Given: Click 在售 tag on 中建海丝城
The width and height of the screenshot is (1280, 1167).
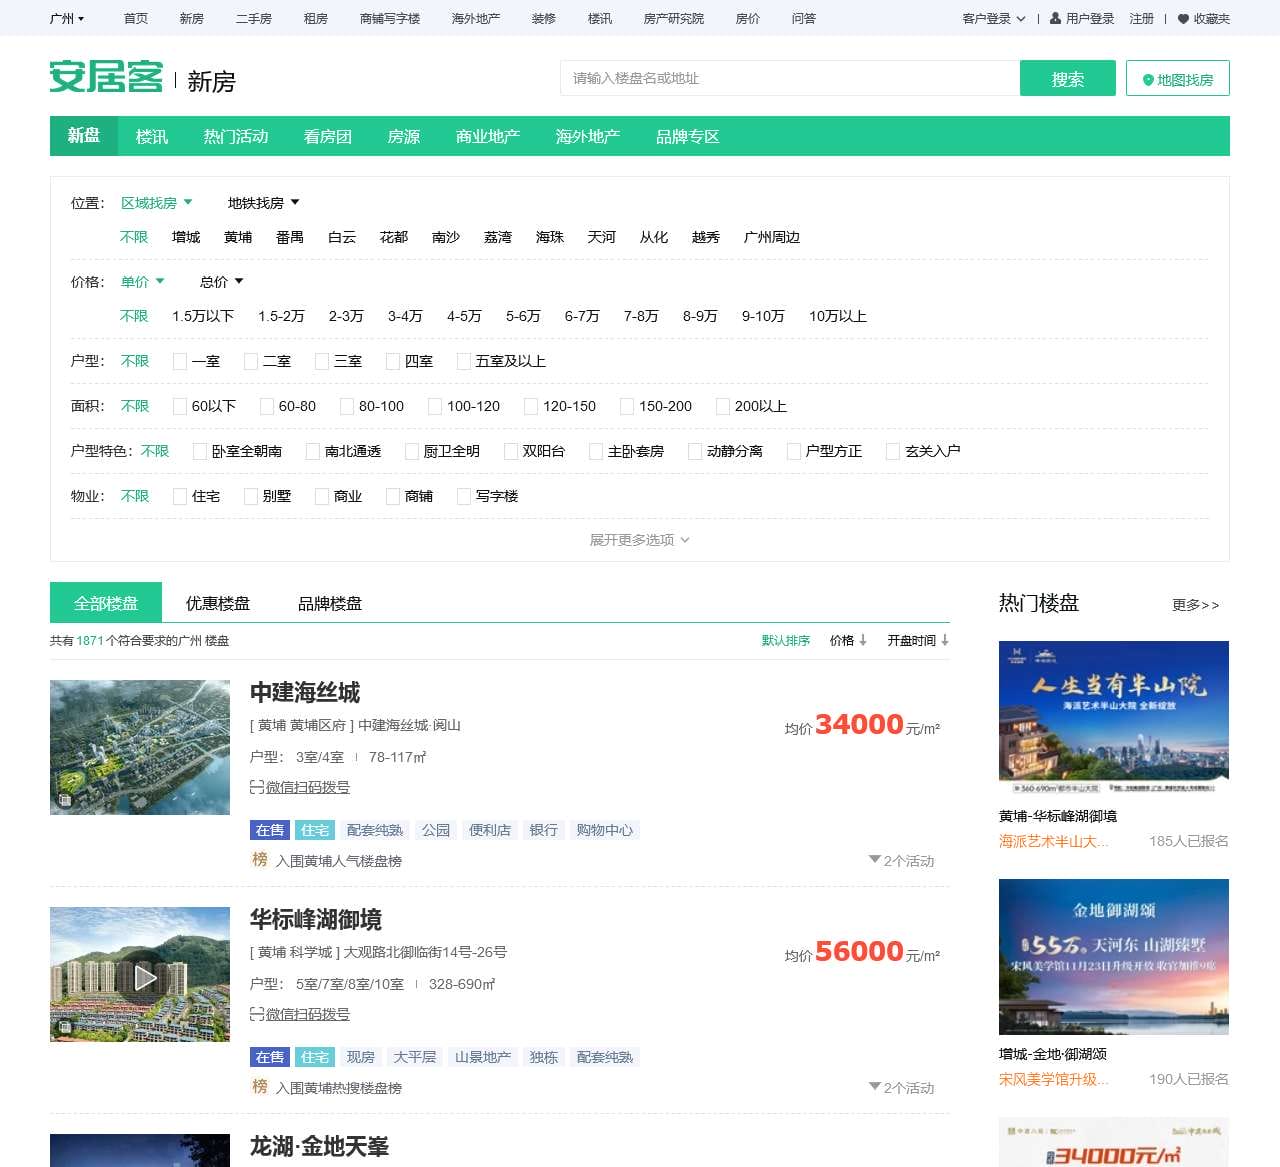Looking at the screenshot, I should point(270,830).
